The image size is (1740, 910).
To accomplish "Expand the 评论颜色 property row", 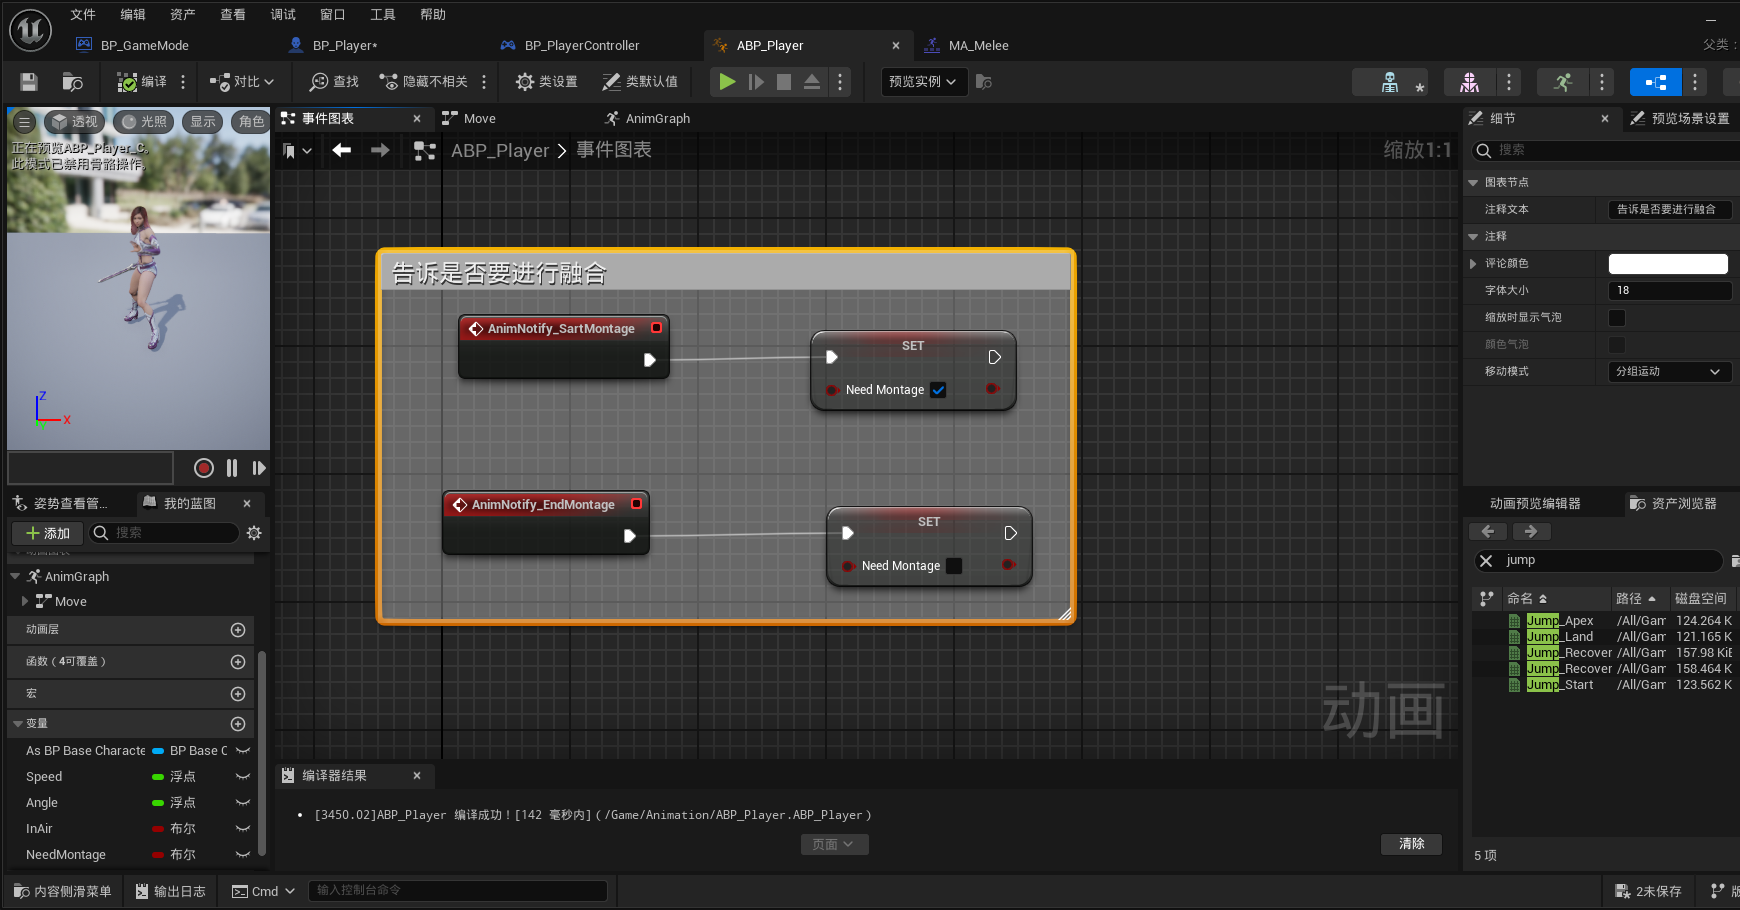I will pyautogui.click(x=1474, y=264).
